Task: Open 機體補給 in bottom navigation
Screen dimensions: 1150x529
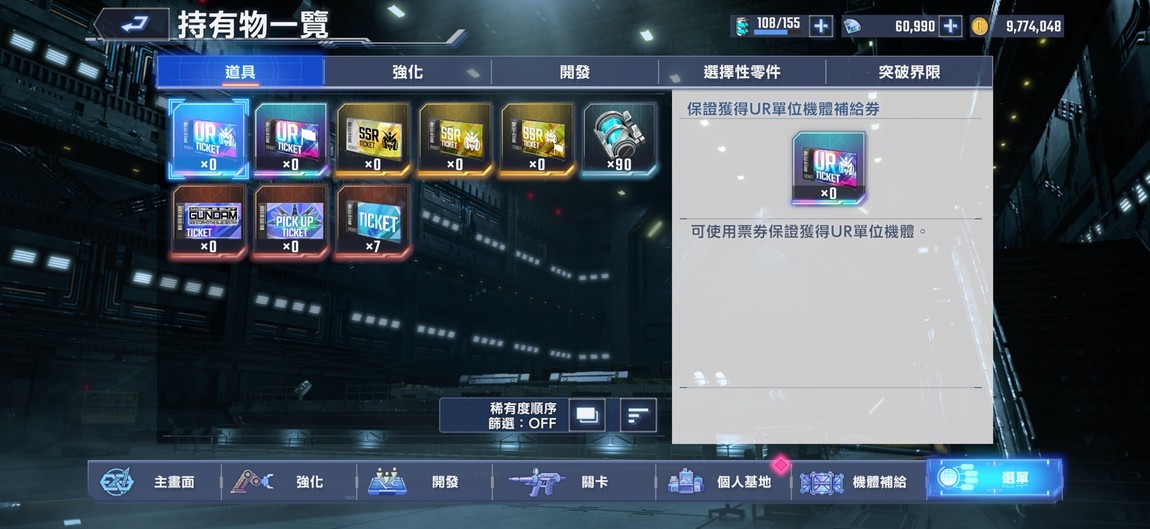Action: pyautogui.click(x=858, y=482)
